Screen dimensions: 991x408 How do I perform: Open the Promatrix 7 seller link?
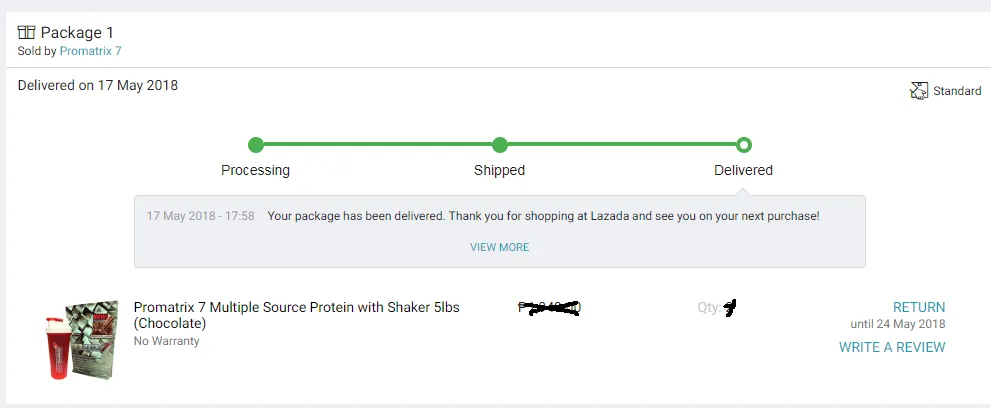[90, 51]
